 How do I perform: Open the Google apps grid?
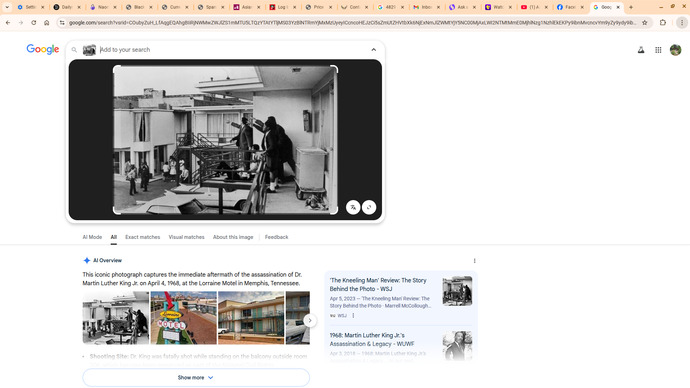[x=658, y=50]
